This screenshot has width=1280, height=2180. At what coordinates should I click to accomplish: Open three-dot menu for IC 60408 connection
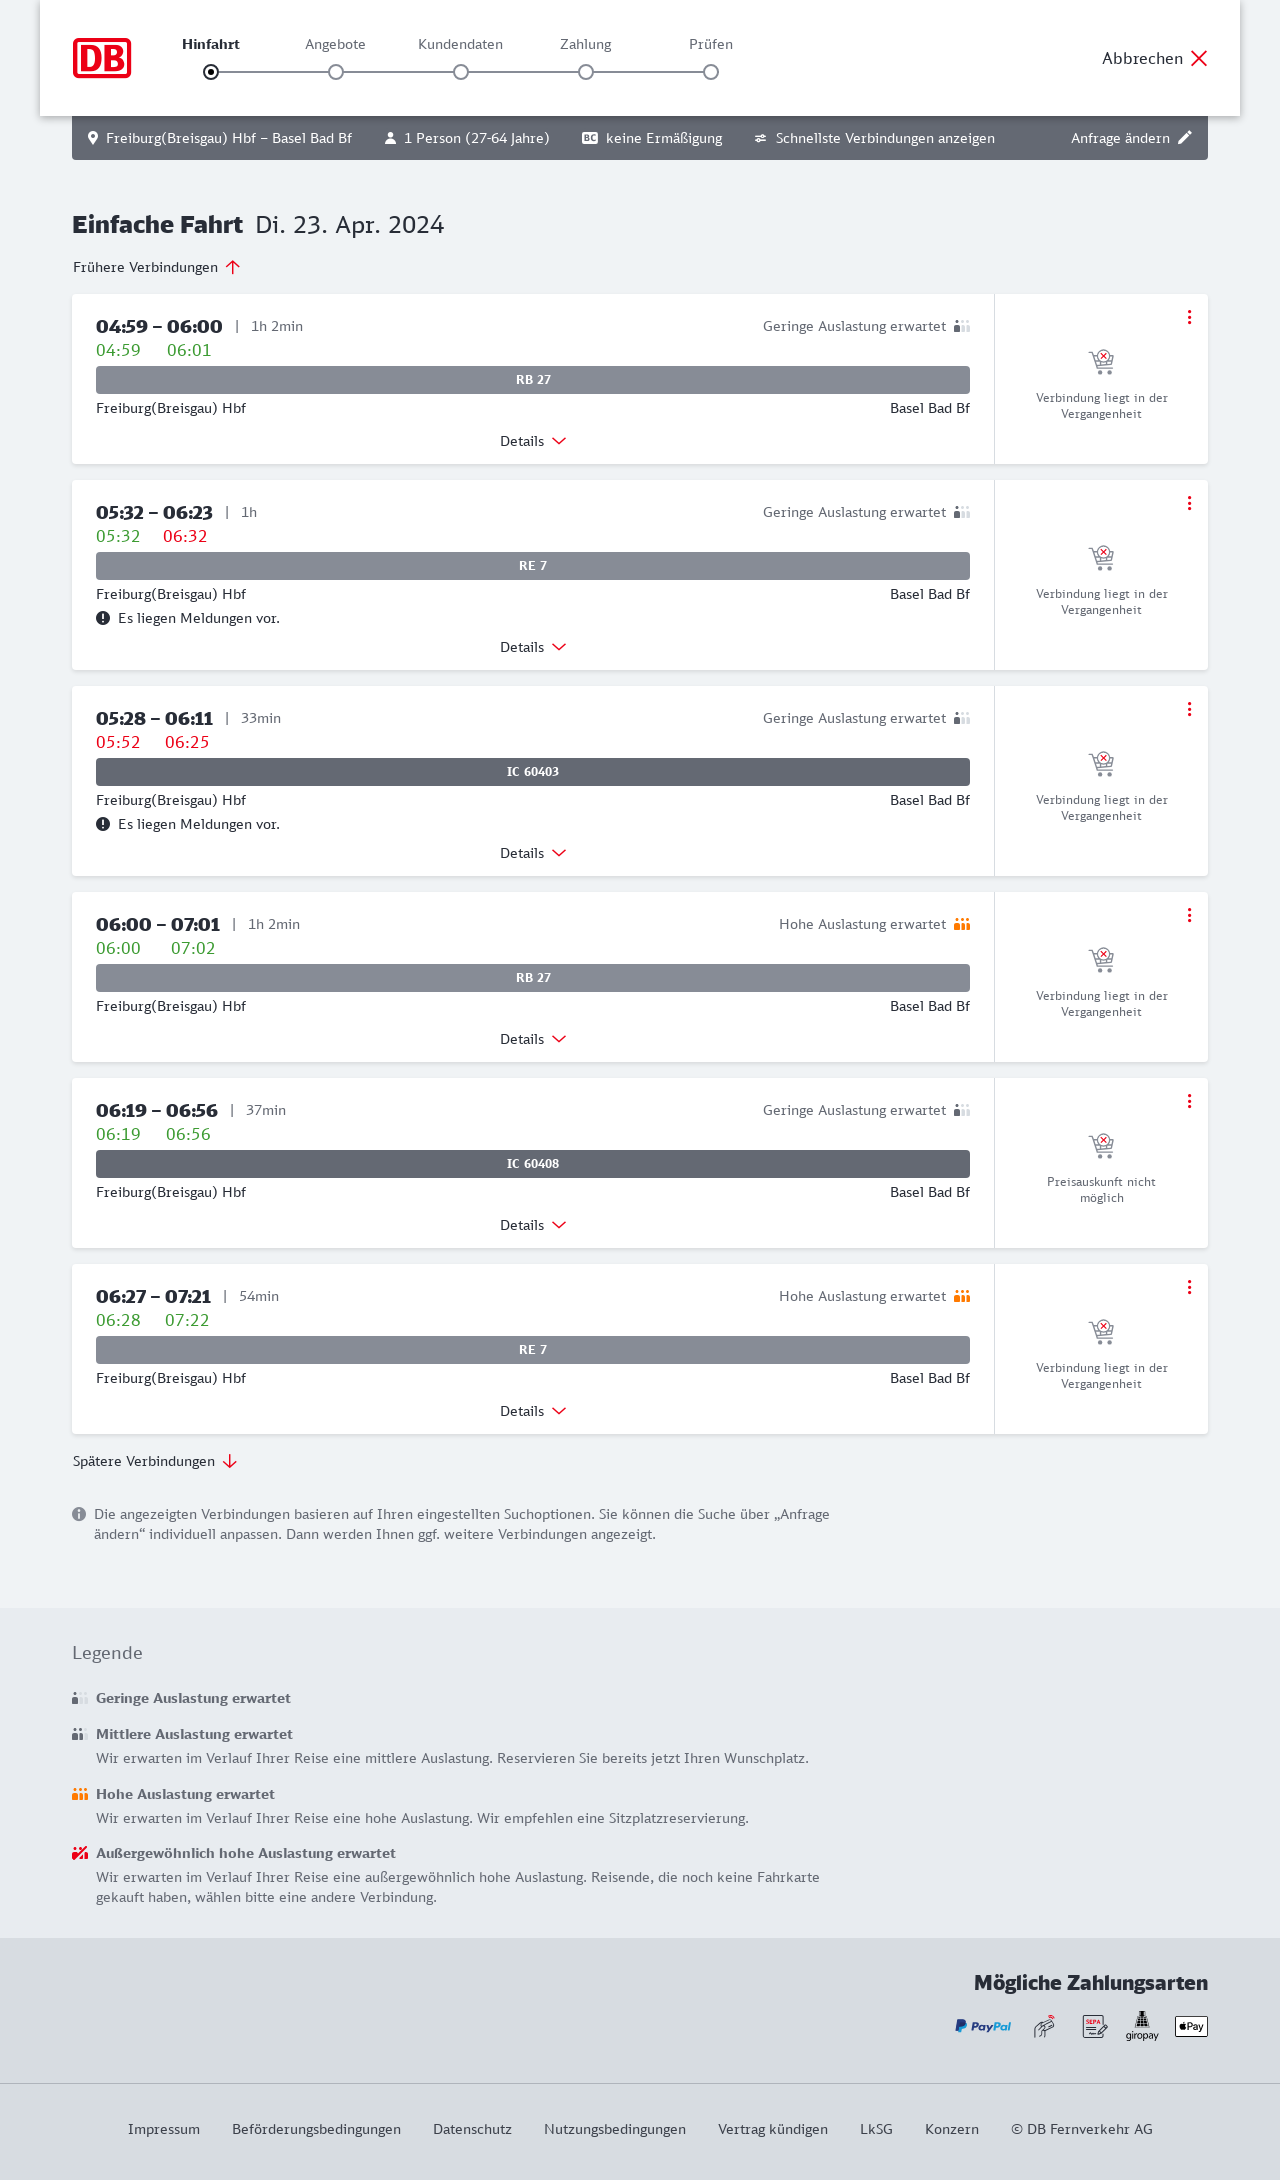point(1189,1101)
